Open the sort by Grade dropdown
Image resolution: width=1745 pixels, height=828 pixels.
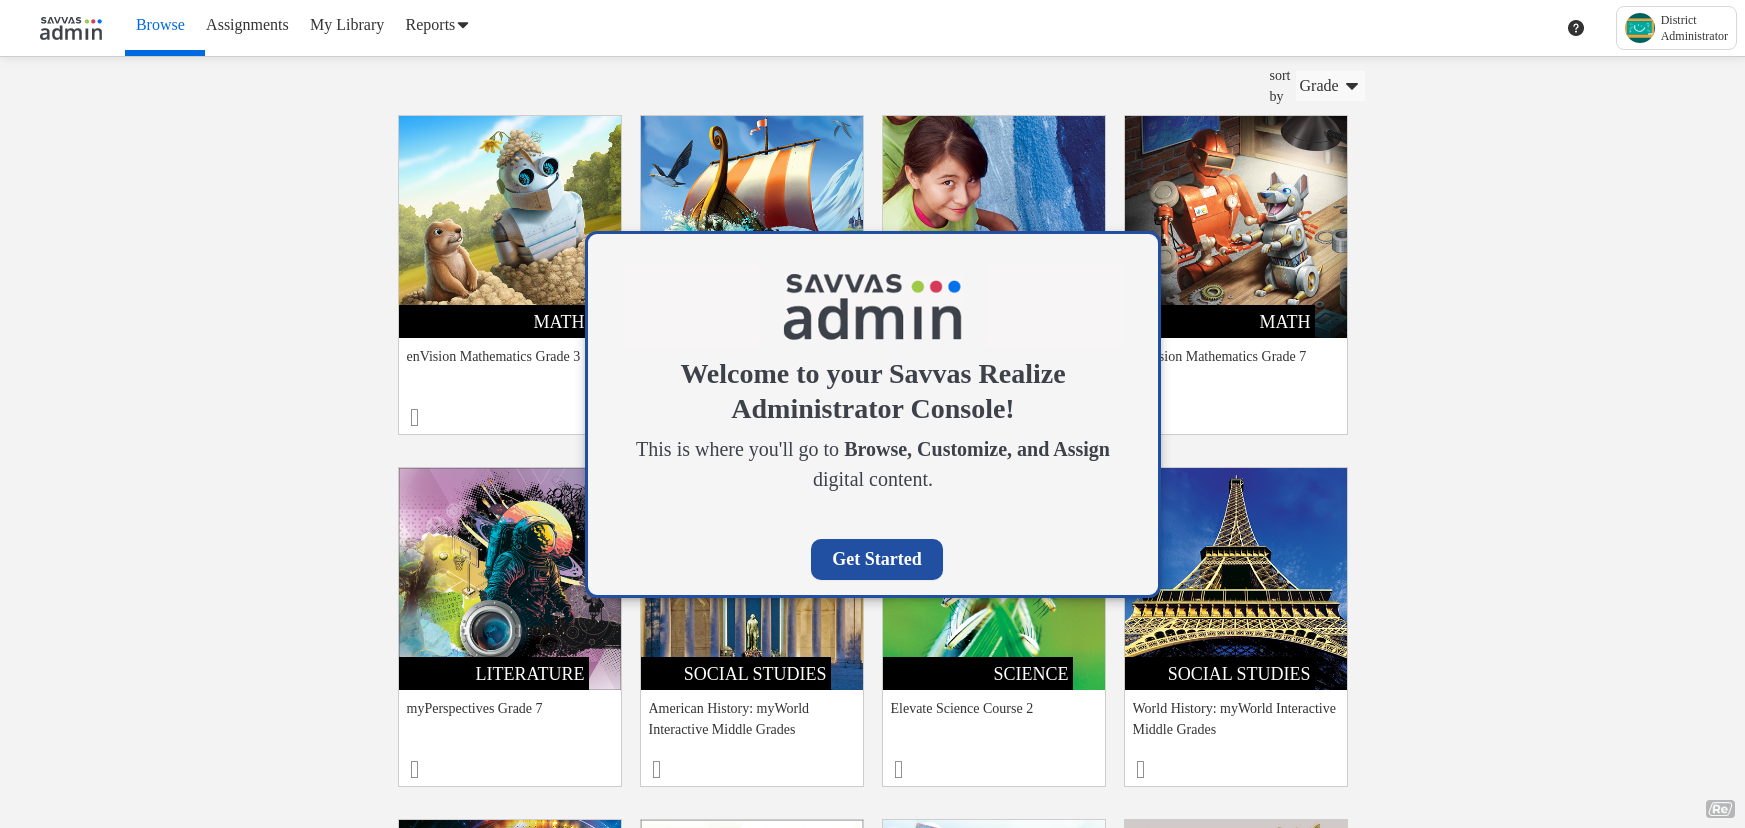click(1328, 86)
